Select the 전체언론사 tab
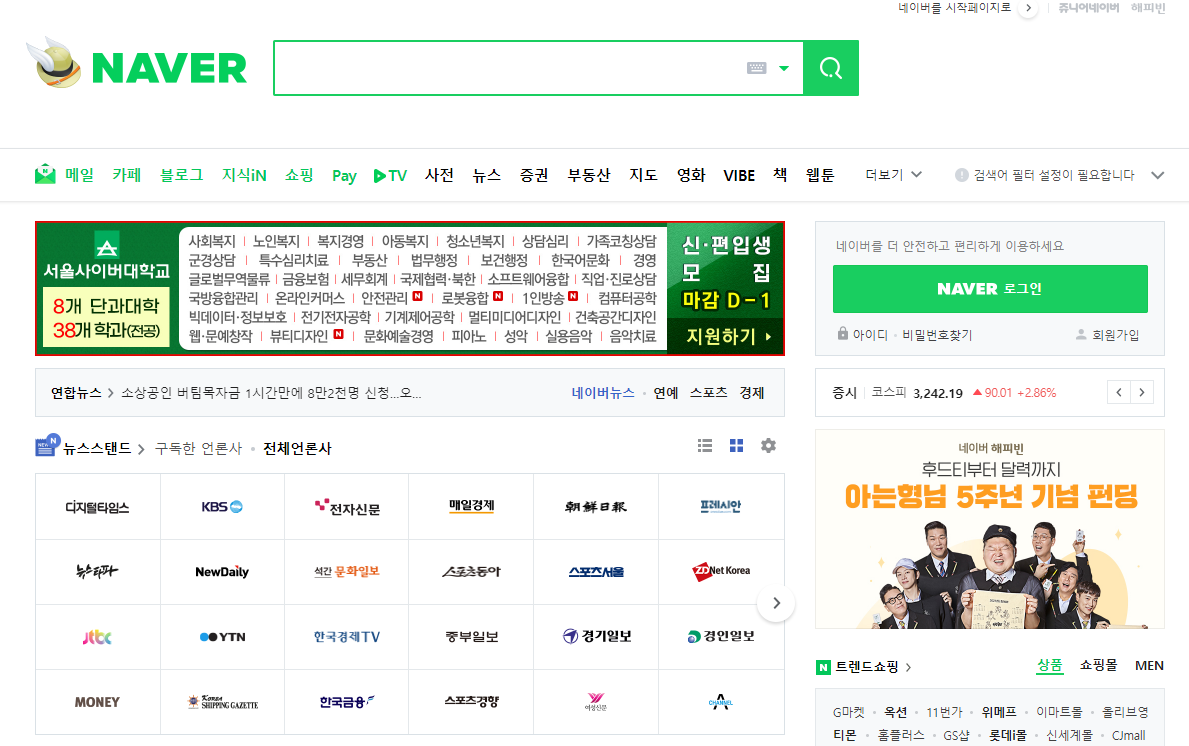The image size is (1189, 746). 297,448
